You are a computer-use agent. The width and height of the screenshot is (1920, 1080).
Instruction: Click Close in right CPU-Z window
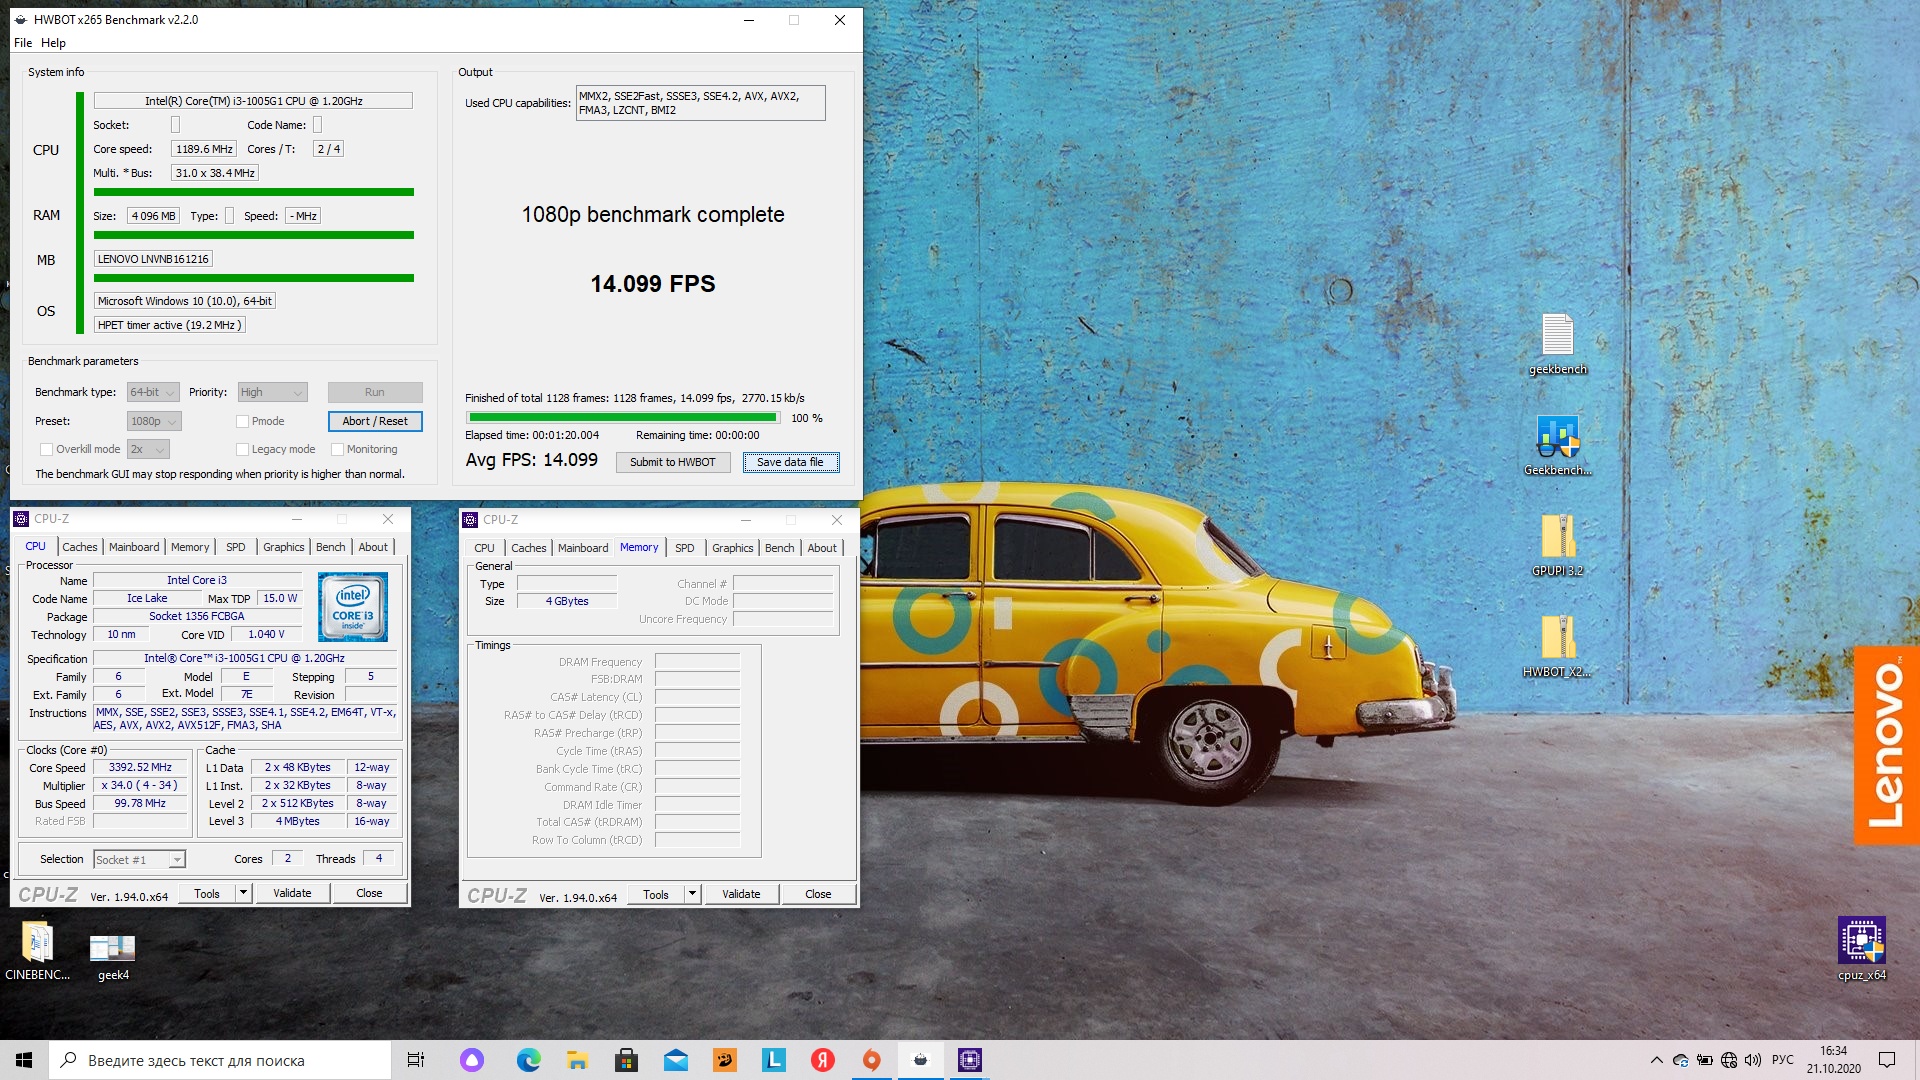pos(818,894)
